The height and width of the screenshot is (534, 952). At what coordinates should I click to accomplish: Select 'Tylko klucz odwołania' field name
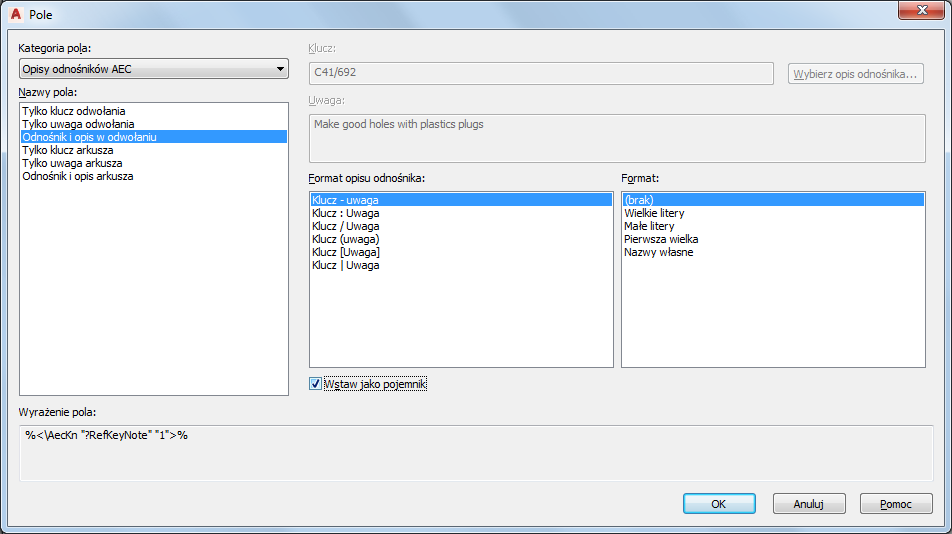pyautogui.click(x=154, y=111)
